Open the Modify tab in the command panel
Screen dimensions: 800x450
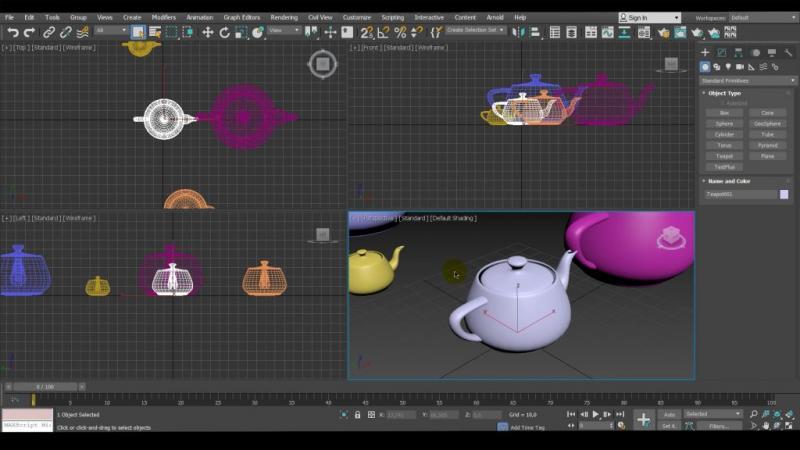tap(721, 53)
